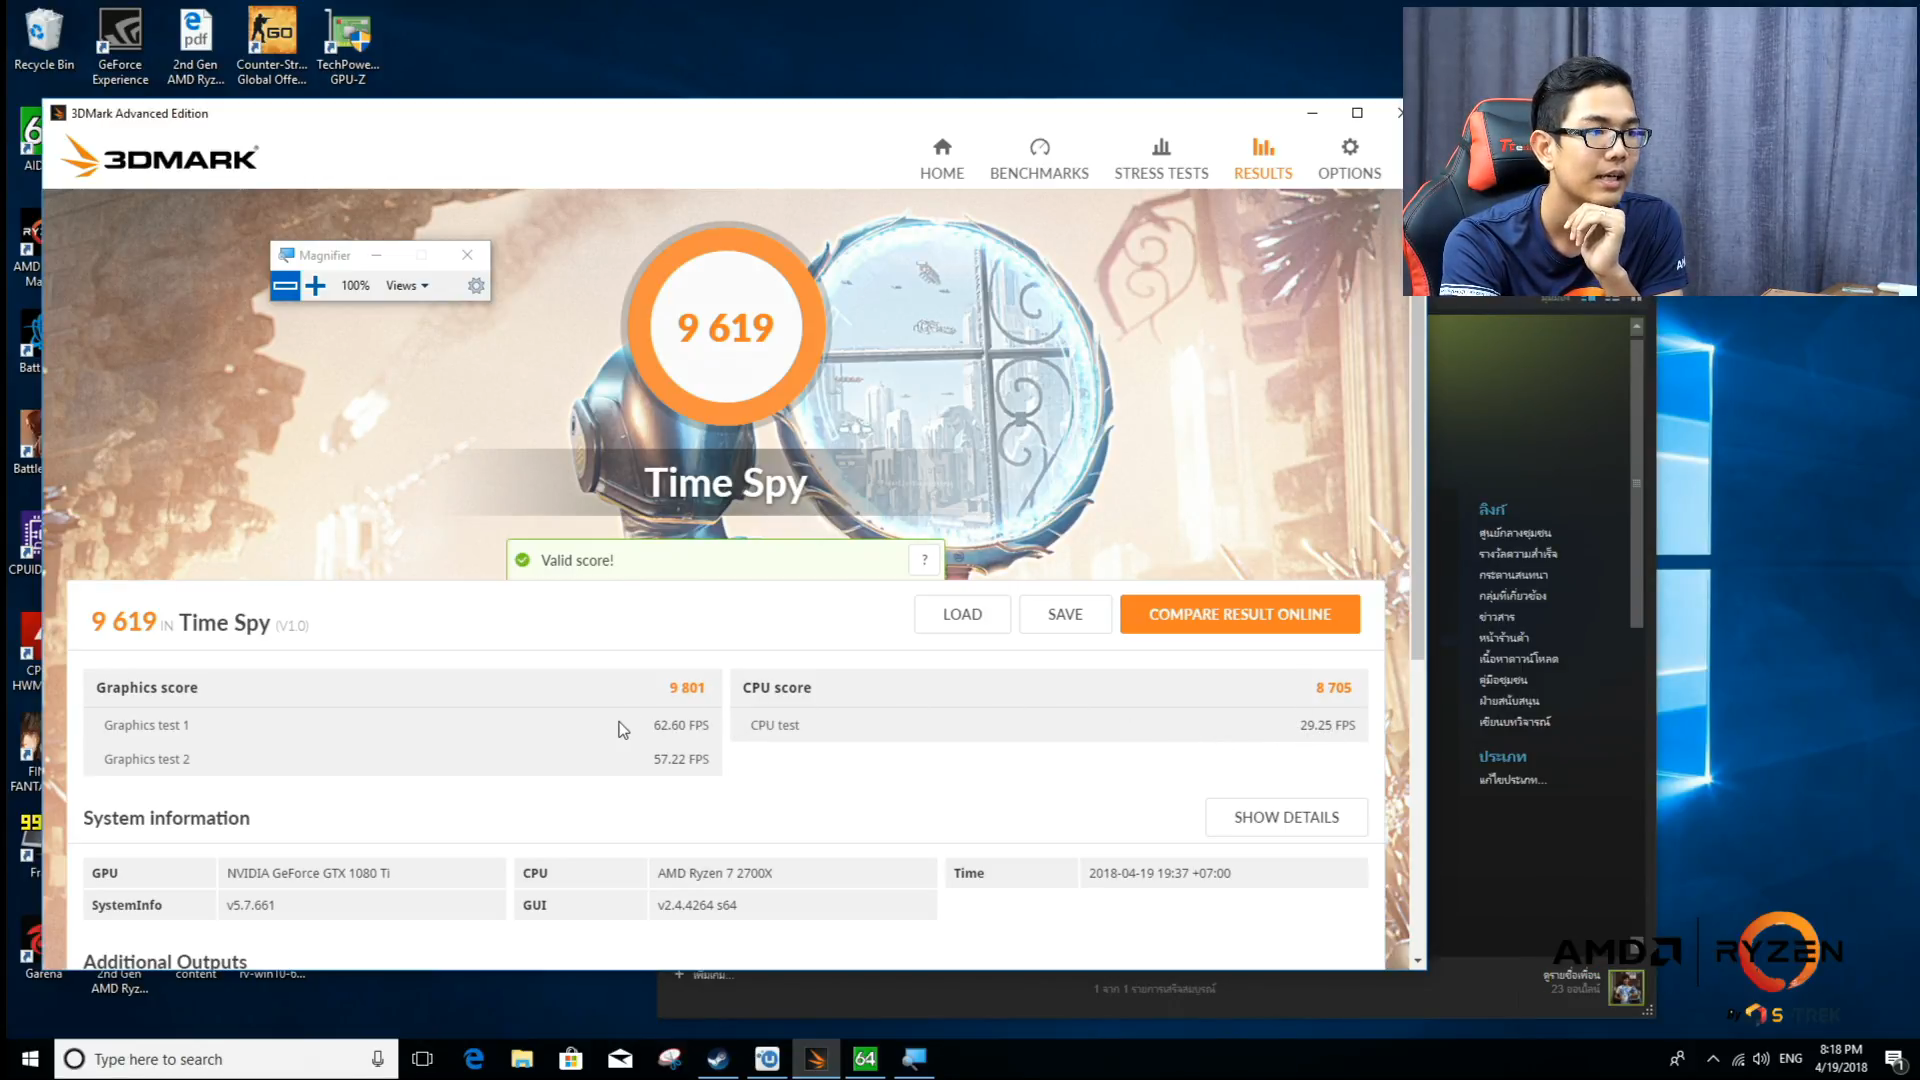This screenshot has height=1080, width=1920.
Task: Click Magnifier zoom in plus button
Action: [316, 286]
